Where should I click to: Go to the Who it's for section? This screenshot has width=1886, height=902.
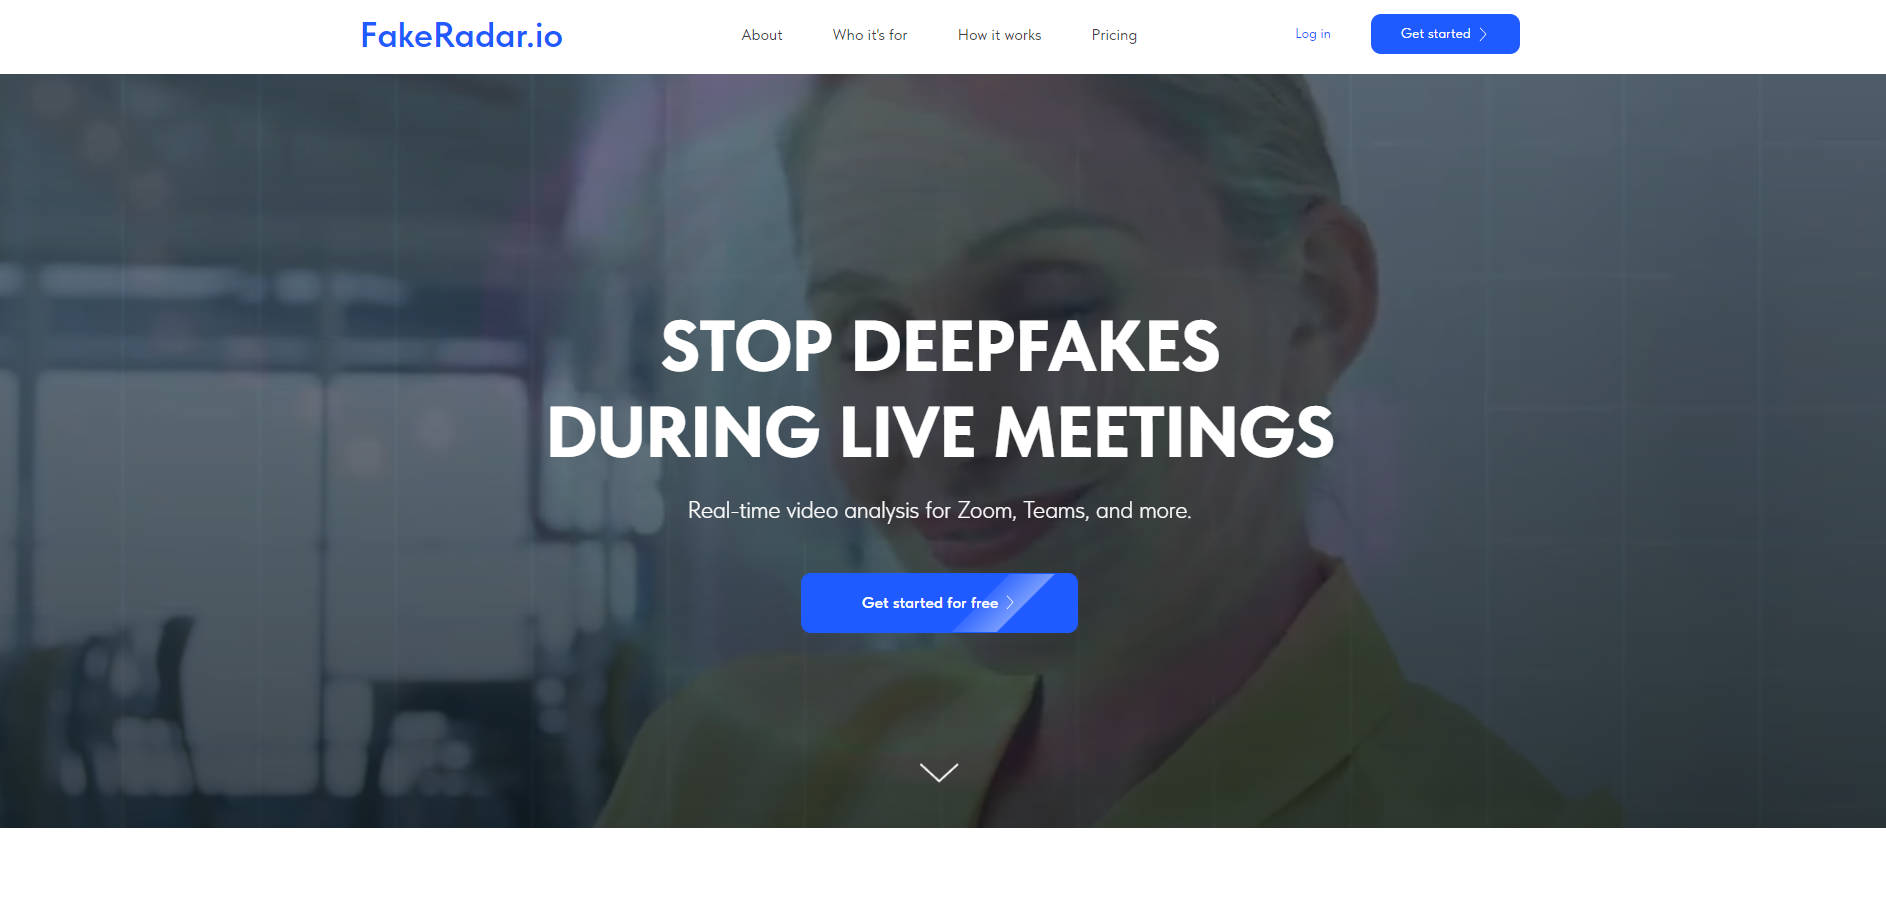click(x=870, y=35)
